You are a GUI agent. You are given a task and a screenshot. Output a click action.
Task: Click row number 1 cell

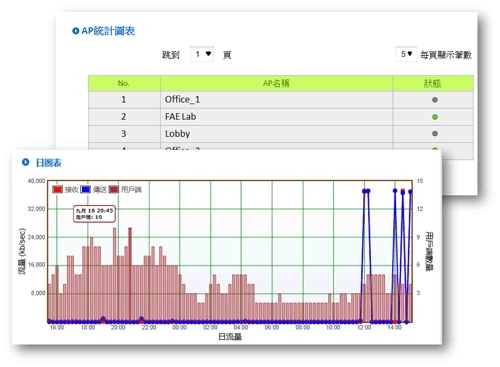[124, 100]
